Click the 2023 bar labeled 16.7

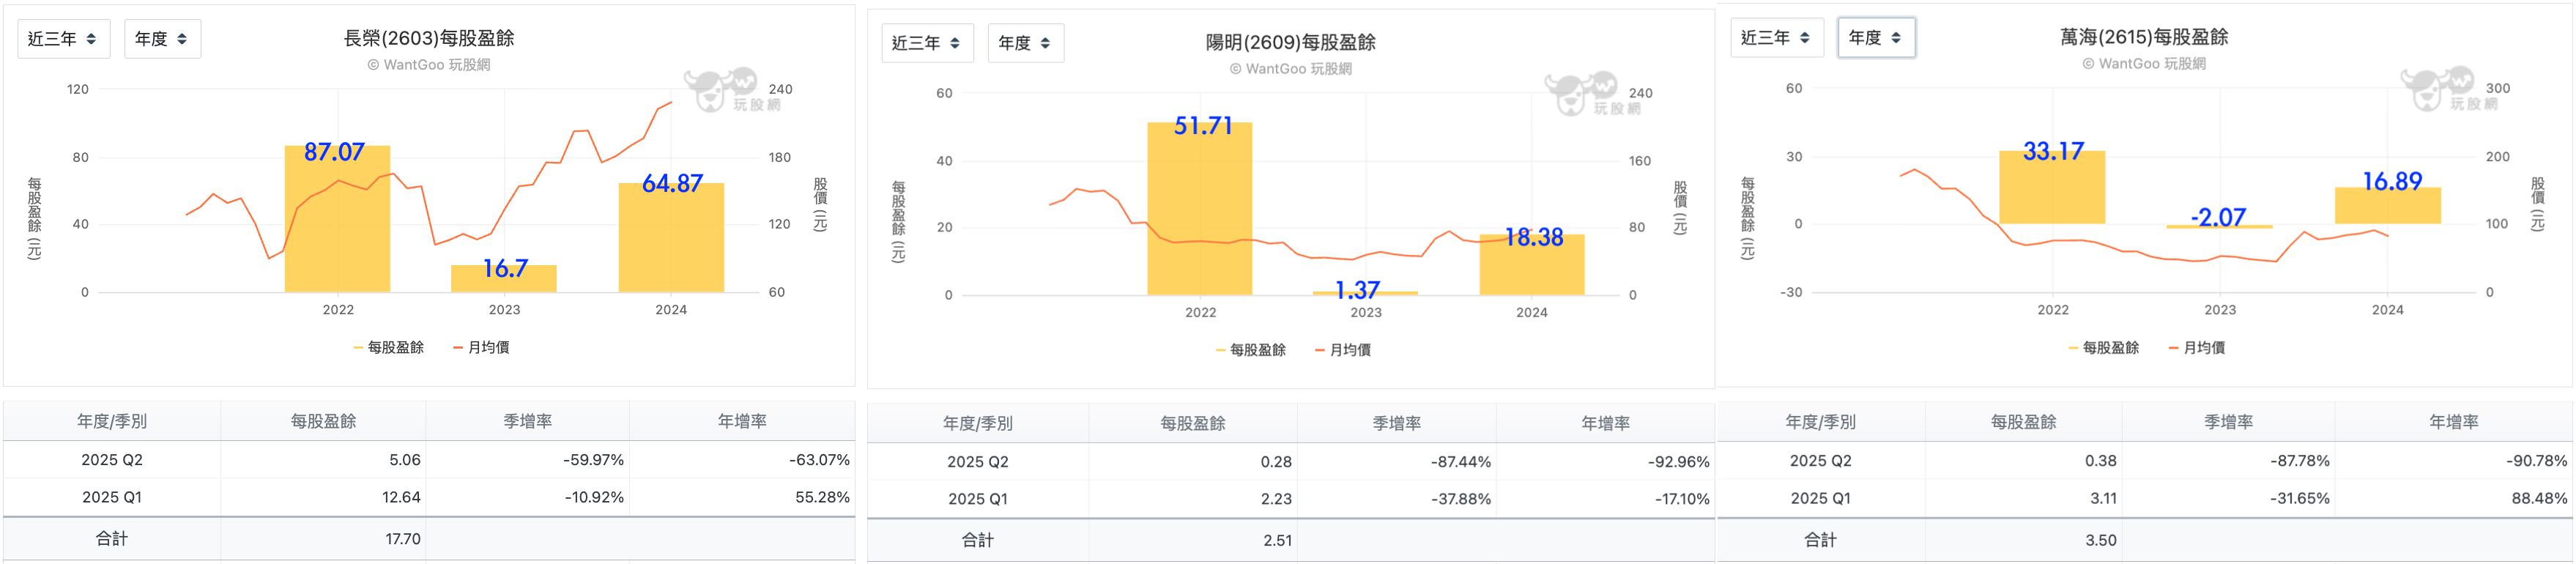[x=504, y=279]
